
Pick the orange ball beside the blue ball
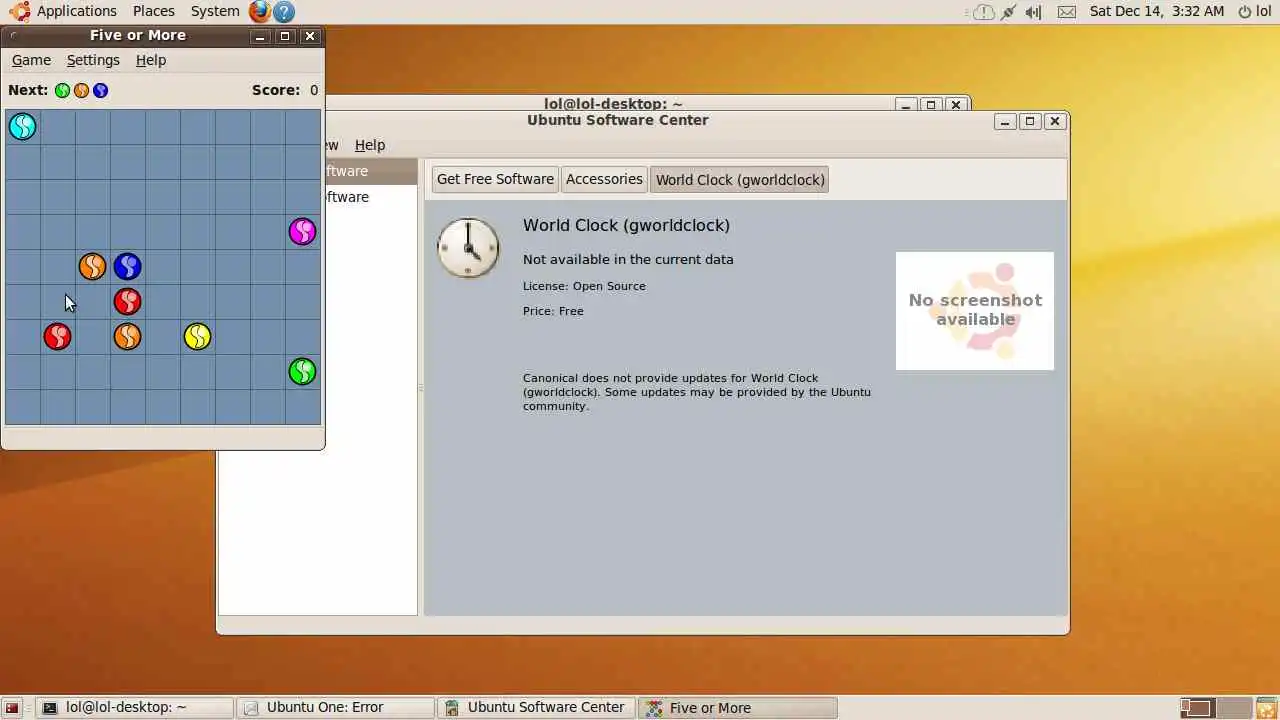pos(92,266)
